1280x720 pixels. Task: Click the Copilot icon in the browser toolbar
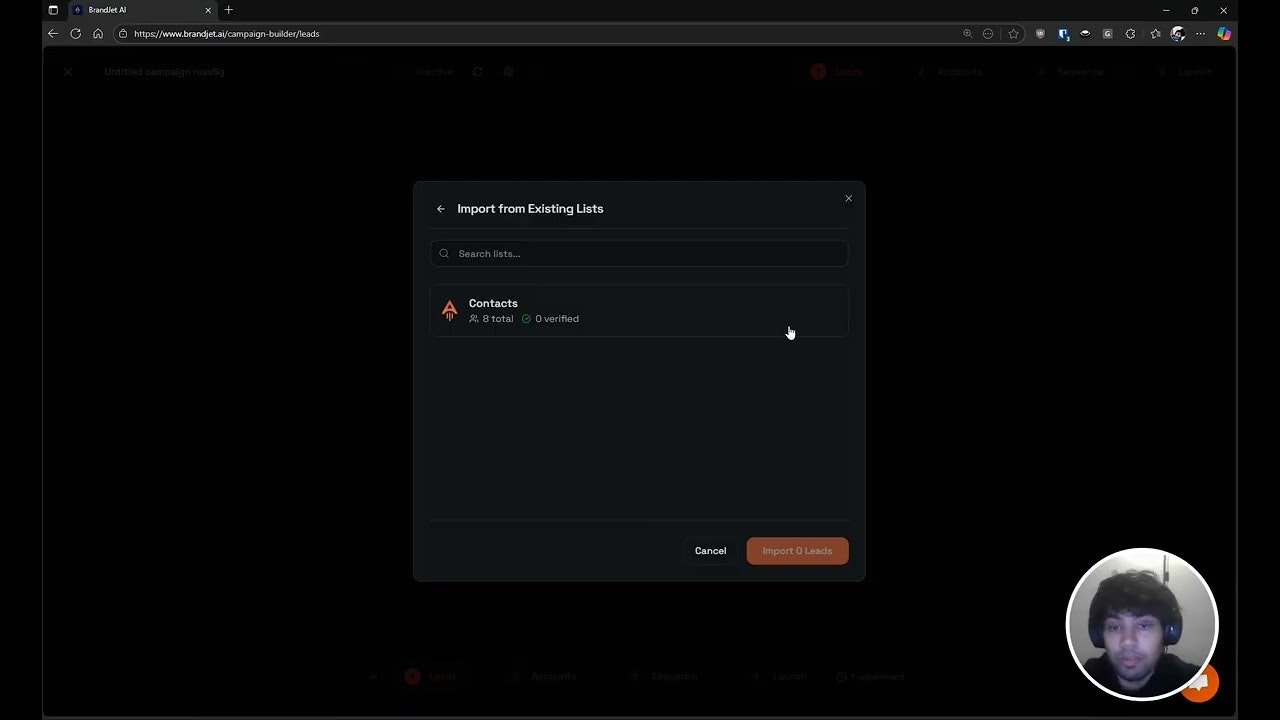pos(1224,33)
